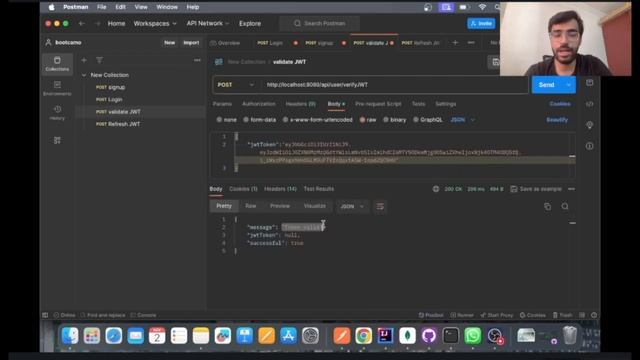Image resolution: width=640 pixels, height=360 pixels.
Task: Copy the response using the copy icon
Action: click(x=547, y=207)
